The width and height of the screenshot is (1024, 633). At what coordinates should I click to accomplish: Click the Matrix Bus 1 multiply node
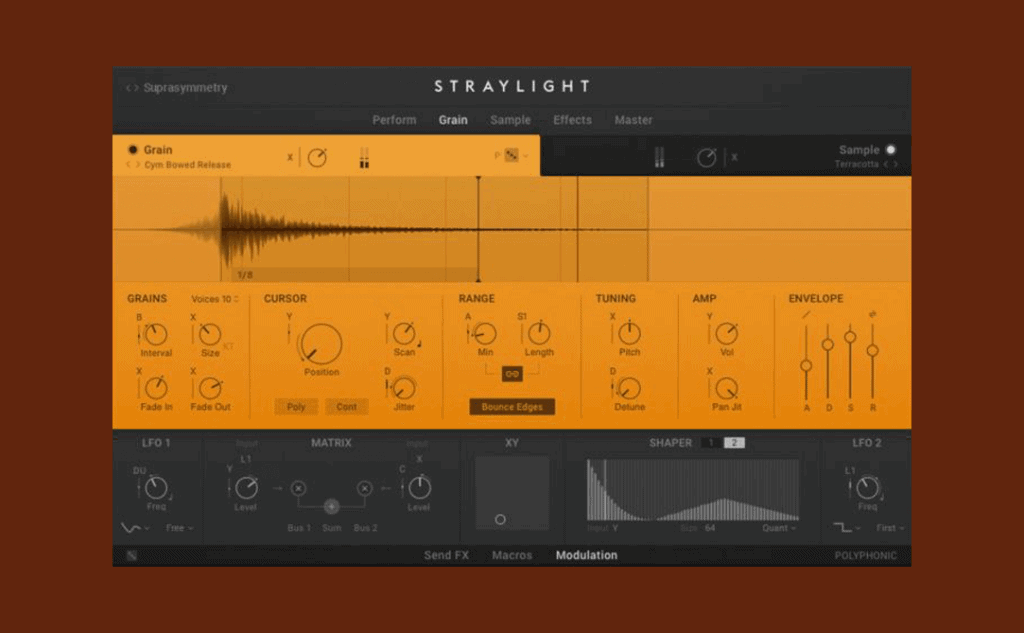point(298,488)
